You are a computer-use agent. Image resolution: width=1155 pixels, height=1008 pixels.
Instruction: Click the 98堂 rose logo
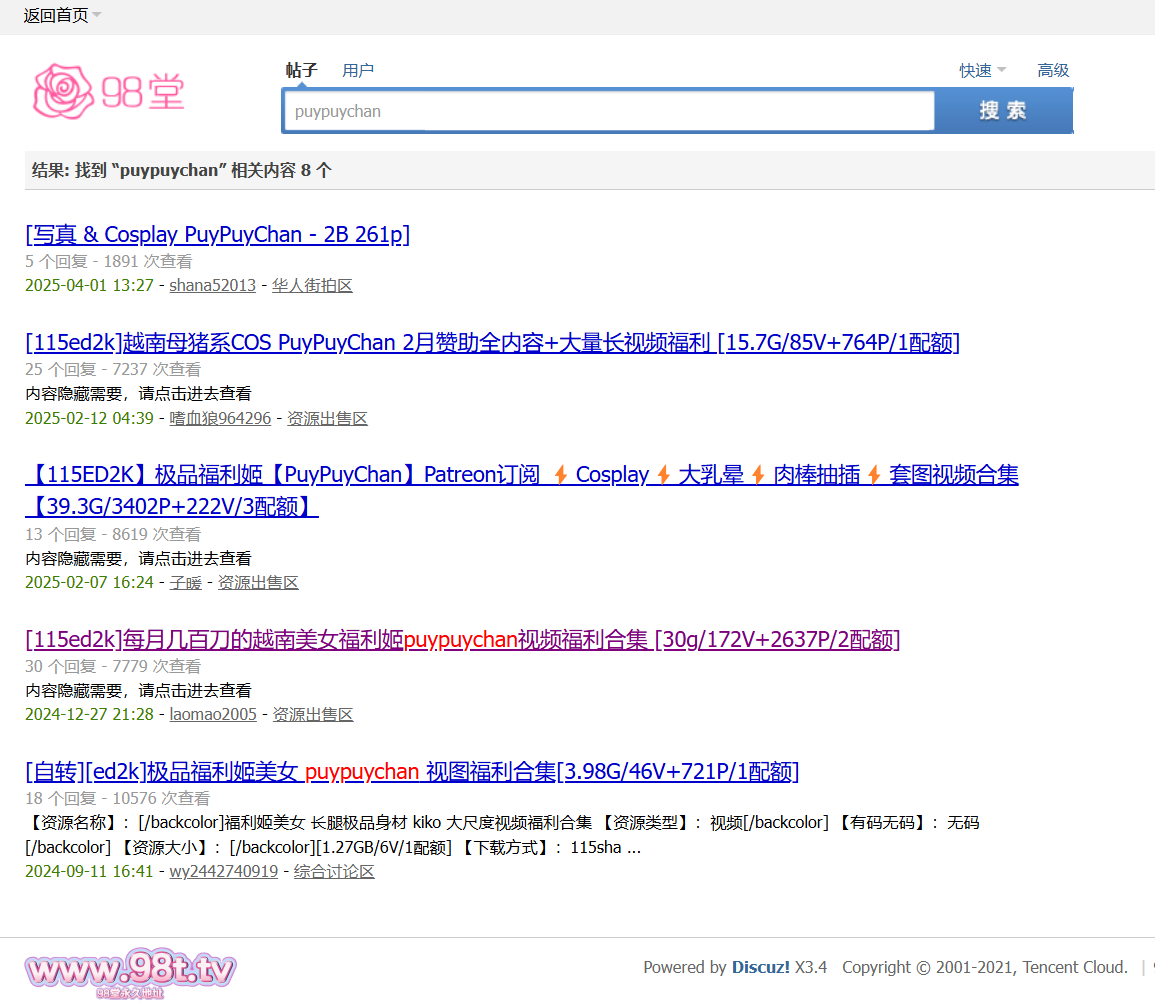pyautogui.click(x=109, y=92)
